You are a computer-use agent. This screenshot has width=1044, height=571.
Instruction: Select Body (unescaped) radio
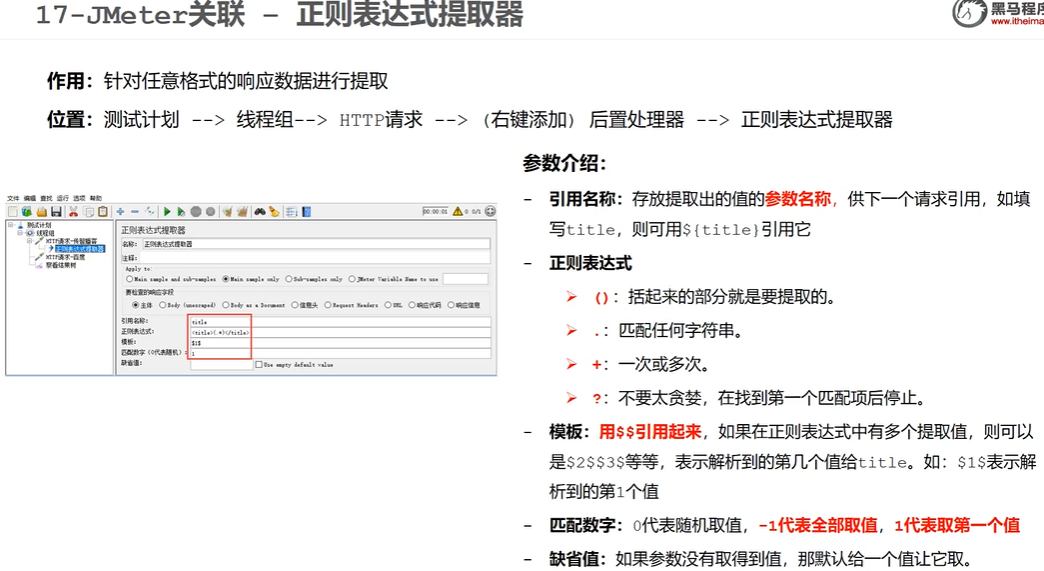click(162, 305)
